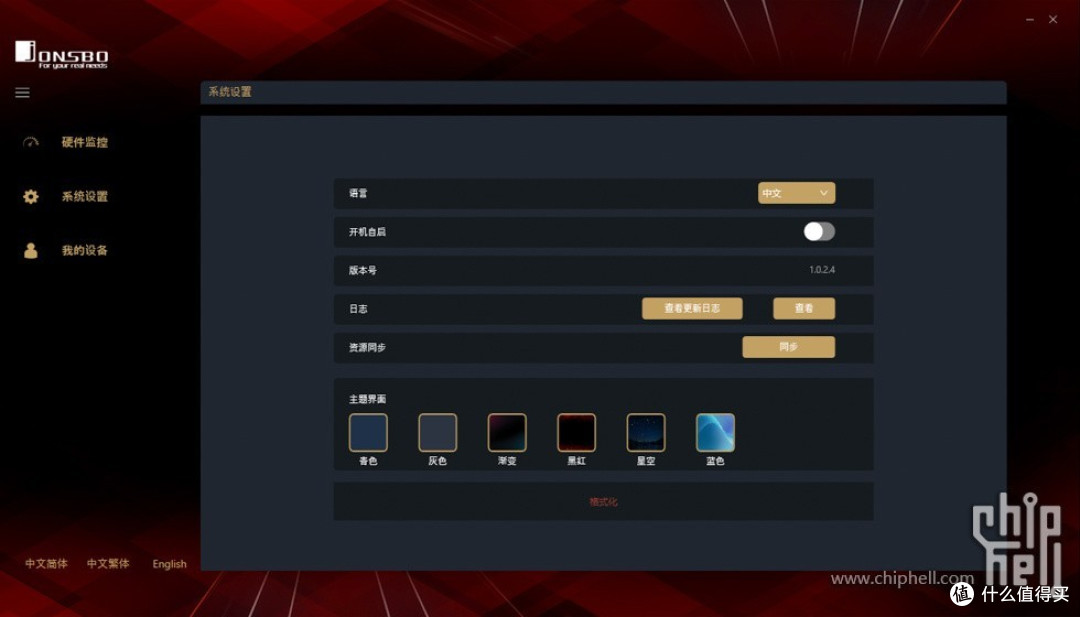Viewport: 1080px width, 617px height.
Task: Click the 同步 resource sync button
Action: tap(789, 347)
